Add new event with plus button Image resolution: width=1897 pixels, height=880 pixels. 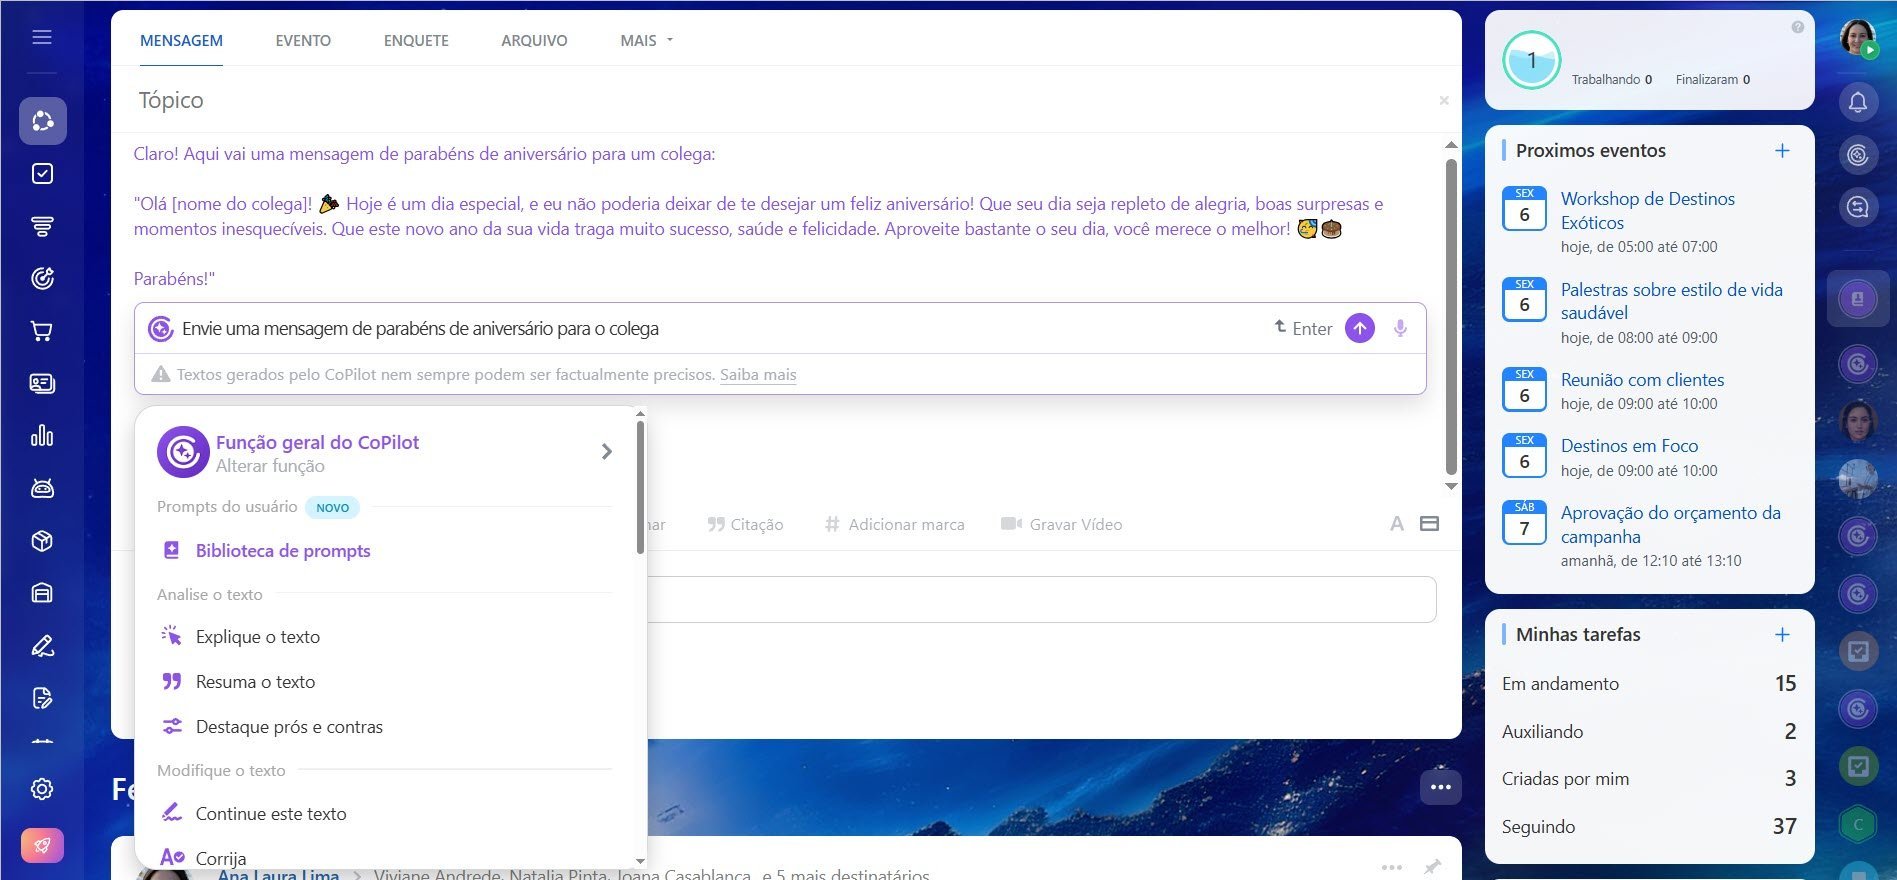click(x=1781, y=151)
